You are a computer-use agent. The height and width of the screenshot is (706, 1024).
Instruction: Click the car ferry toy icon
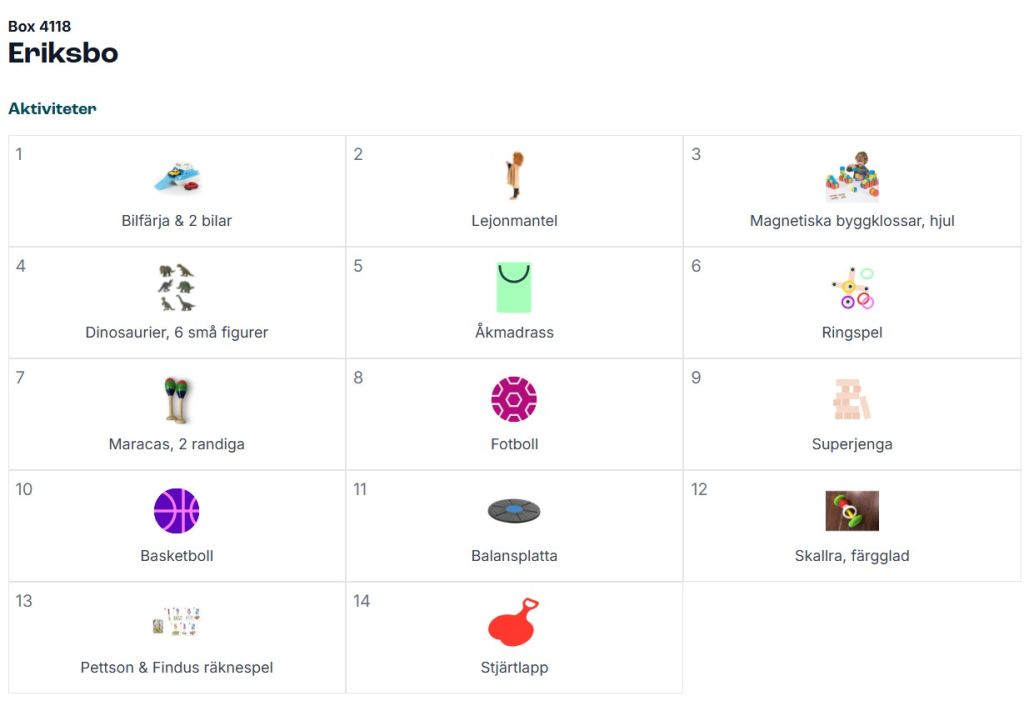point(177,177)
